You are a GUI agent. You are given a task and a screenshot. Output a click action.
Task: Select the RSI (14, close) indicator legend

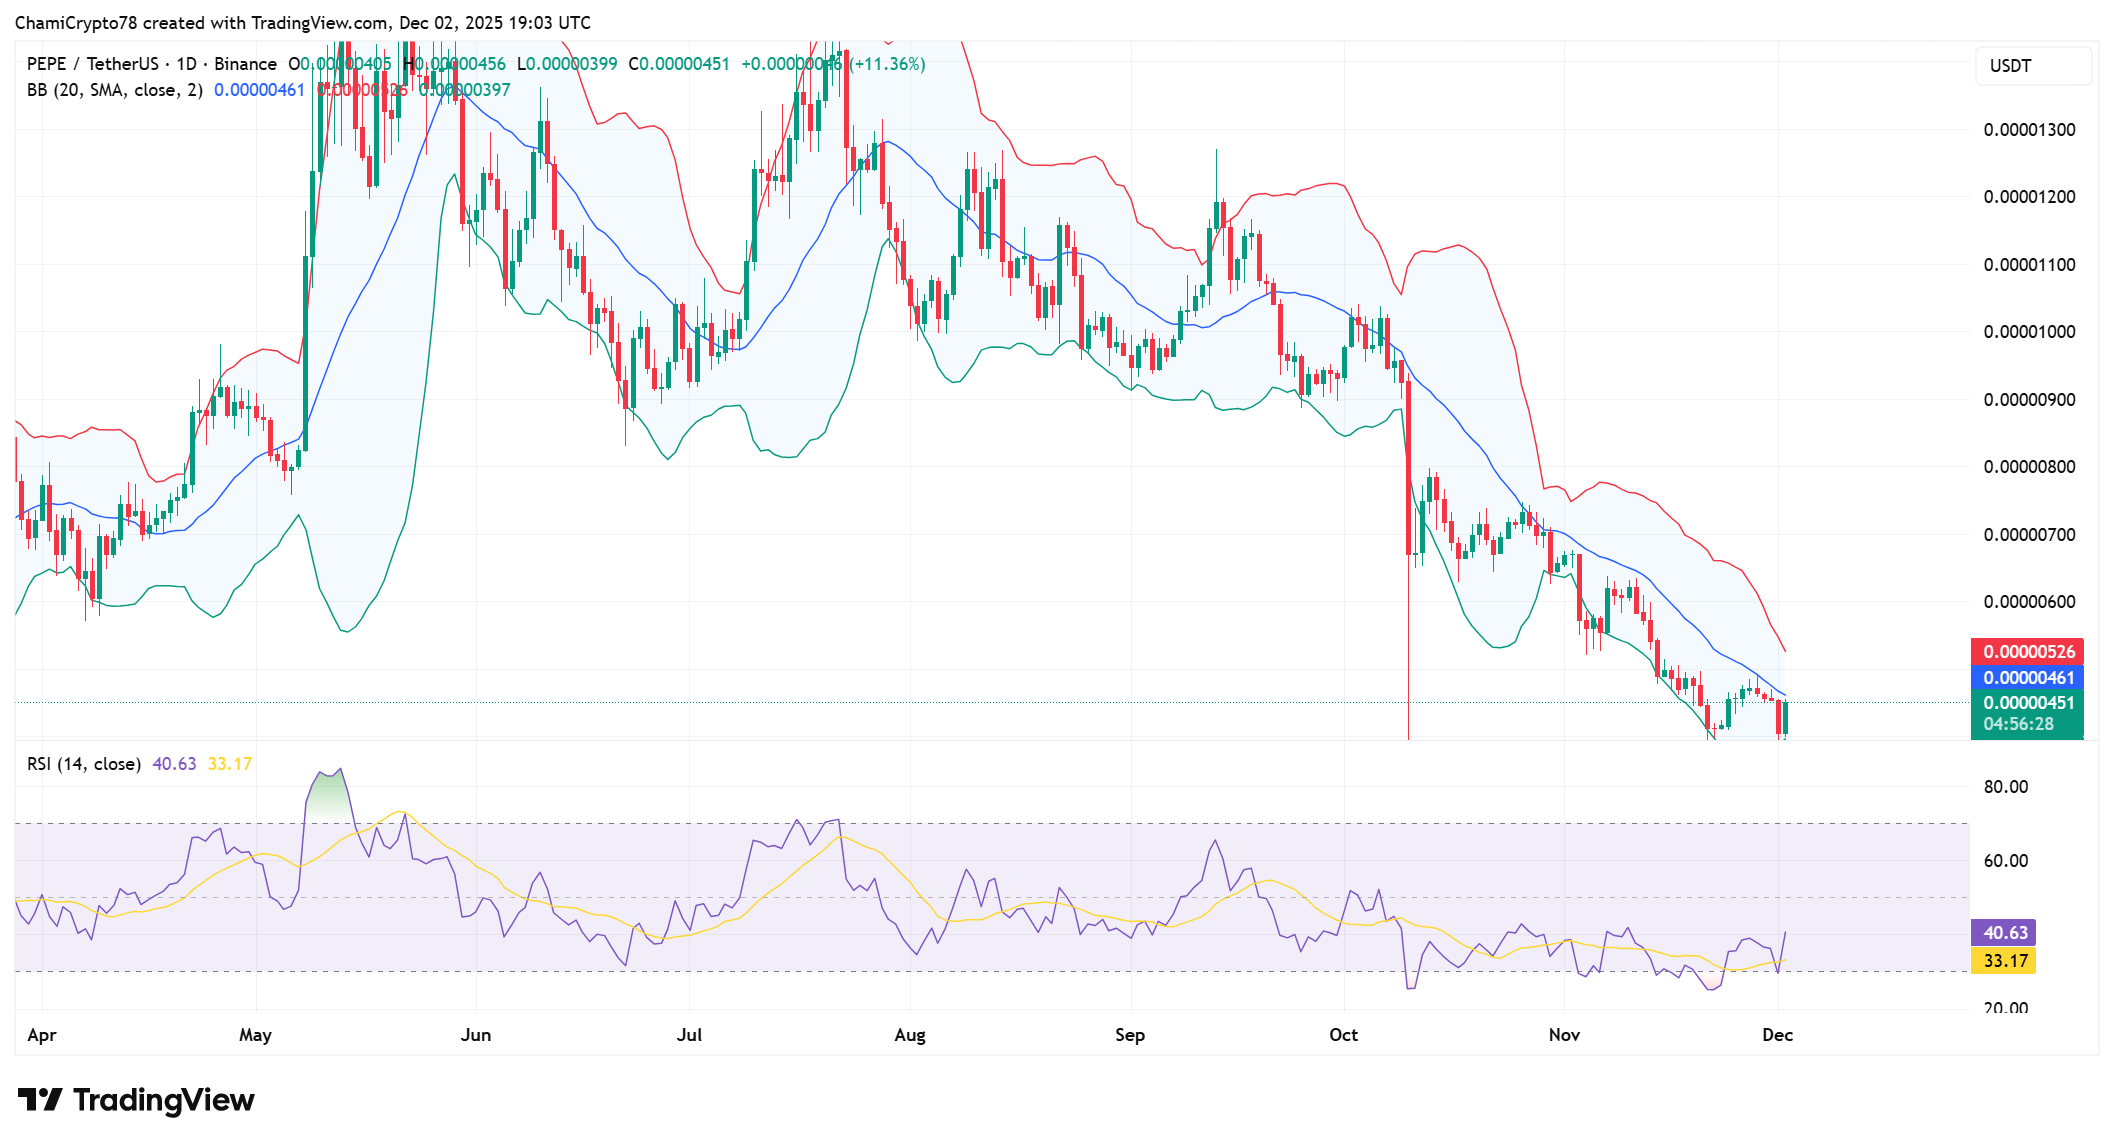click(x=83, y=764)
